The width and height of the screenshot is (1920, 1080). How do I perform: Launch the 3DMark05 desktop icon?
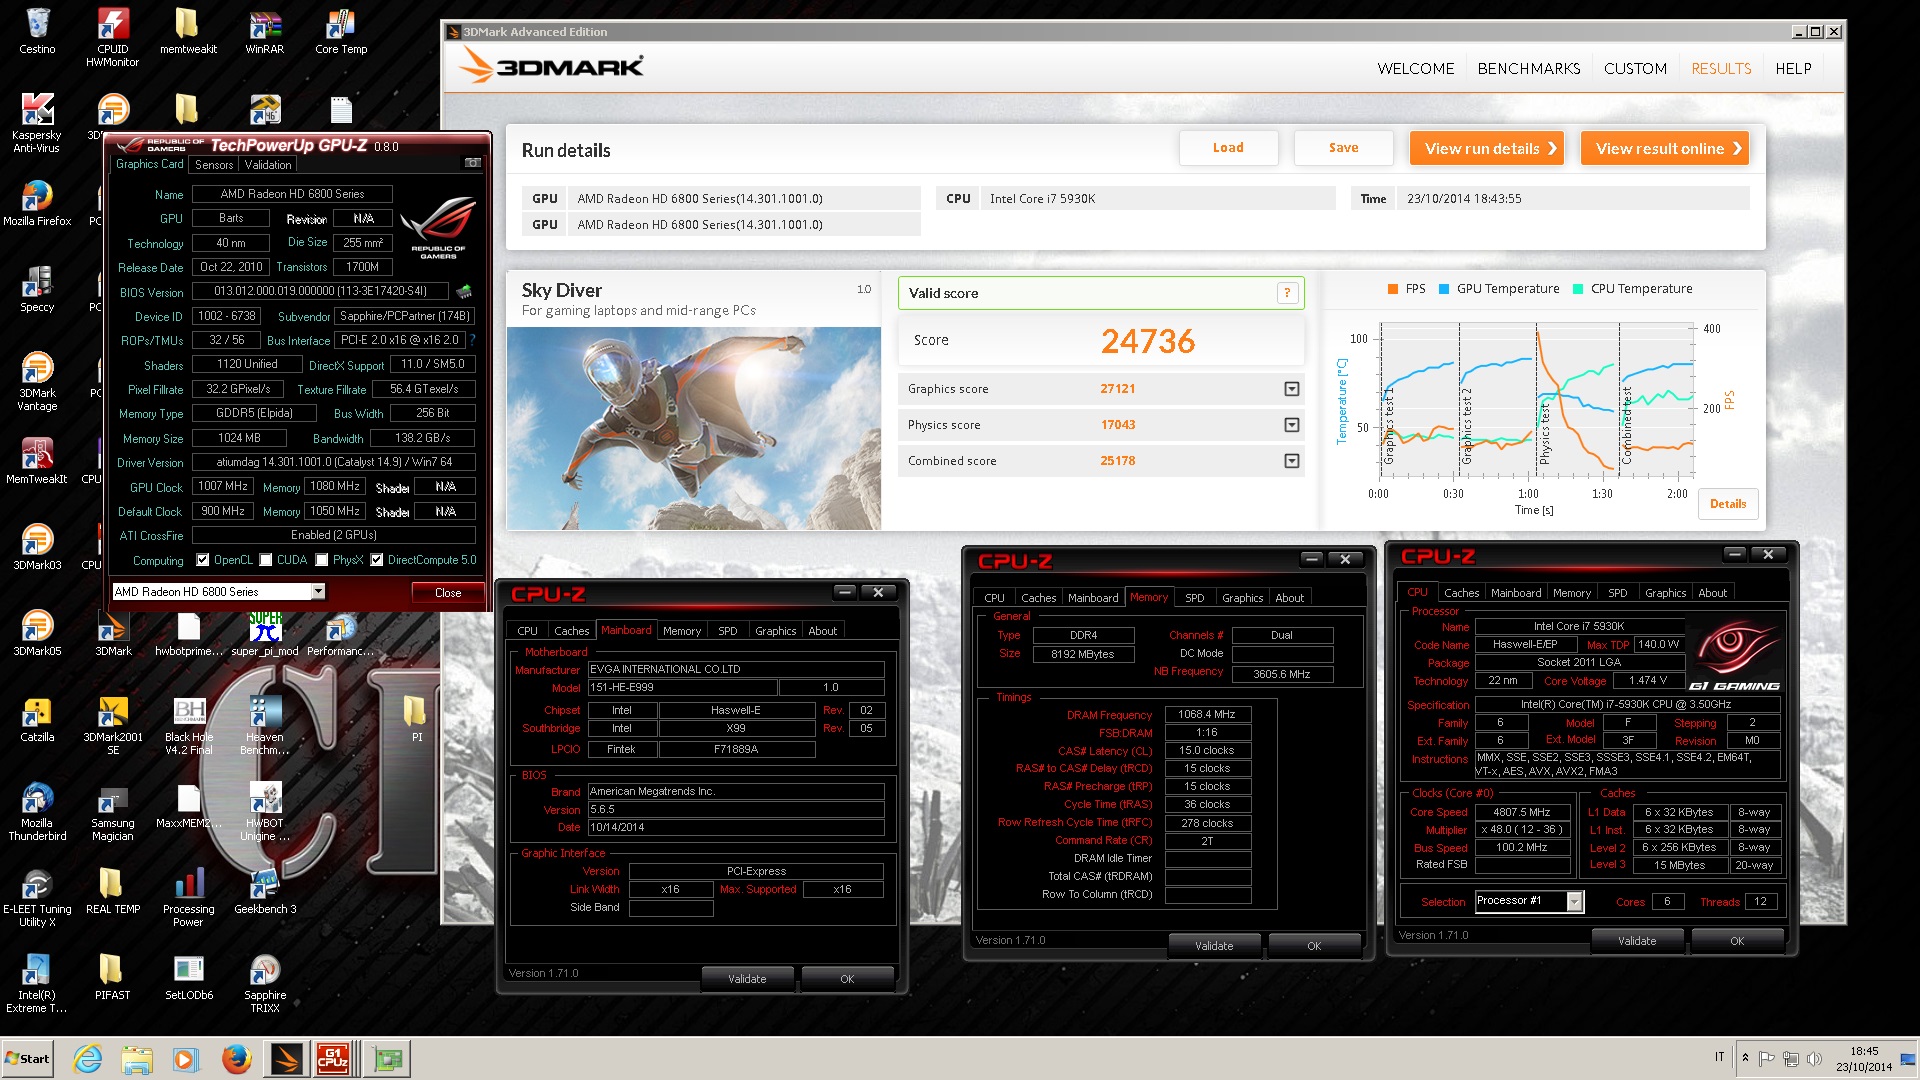37,633
